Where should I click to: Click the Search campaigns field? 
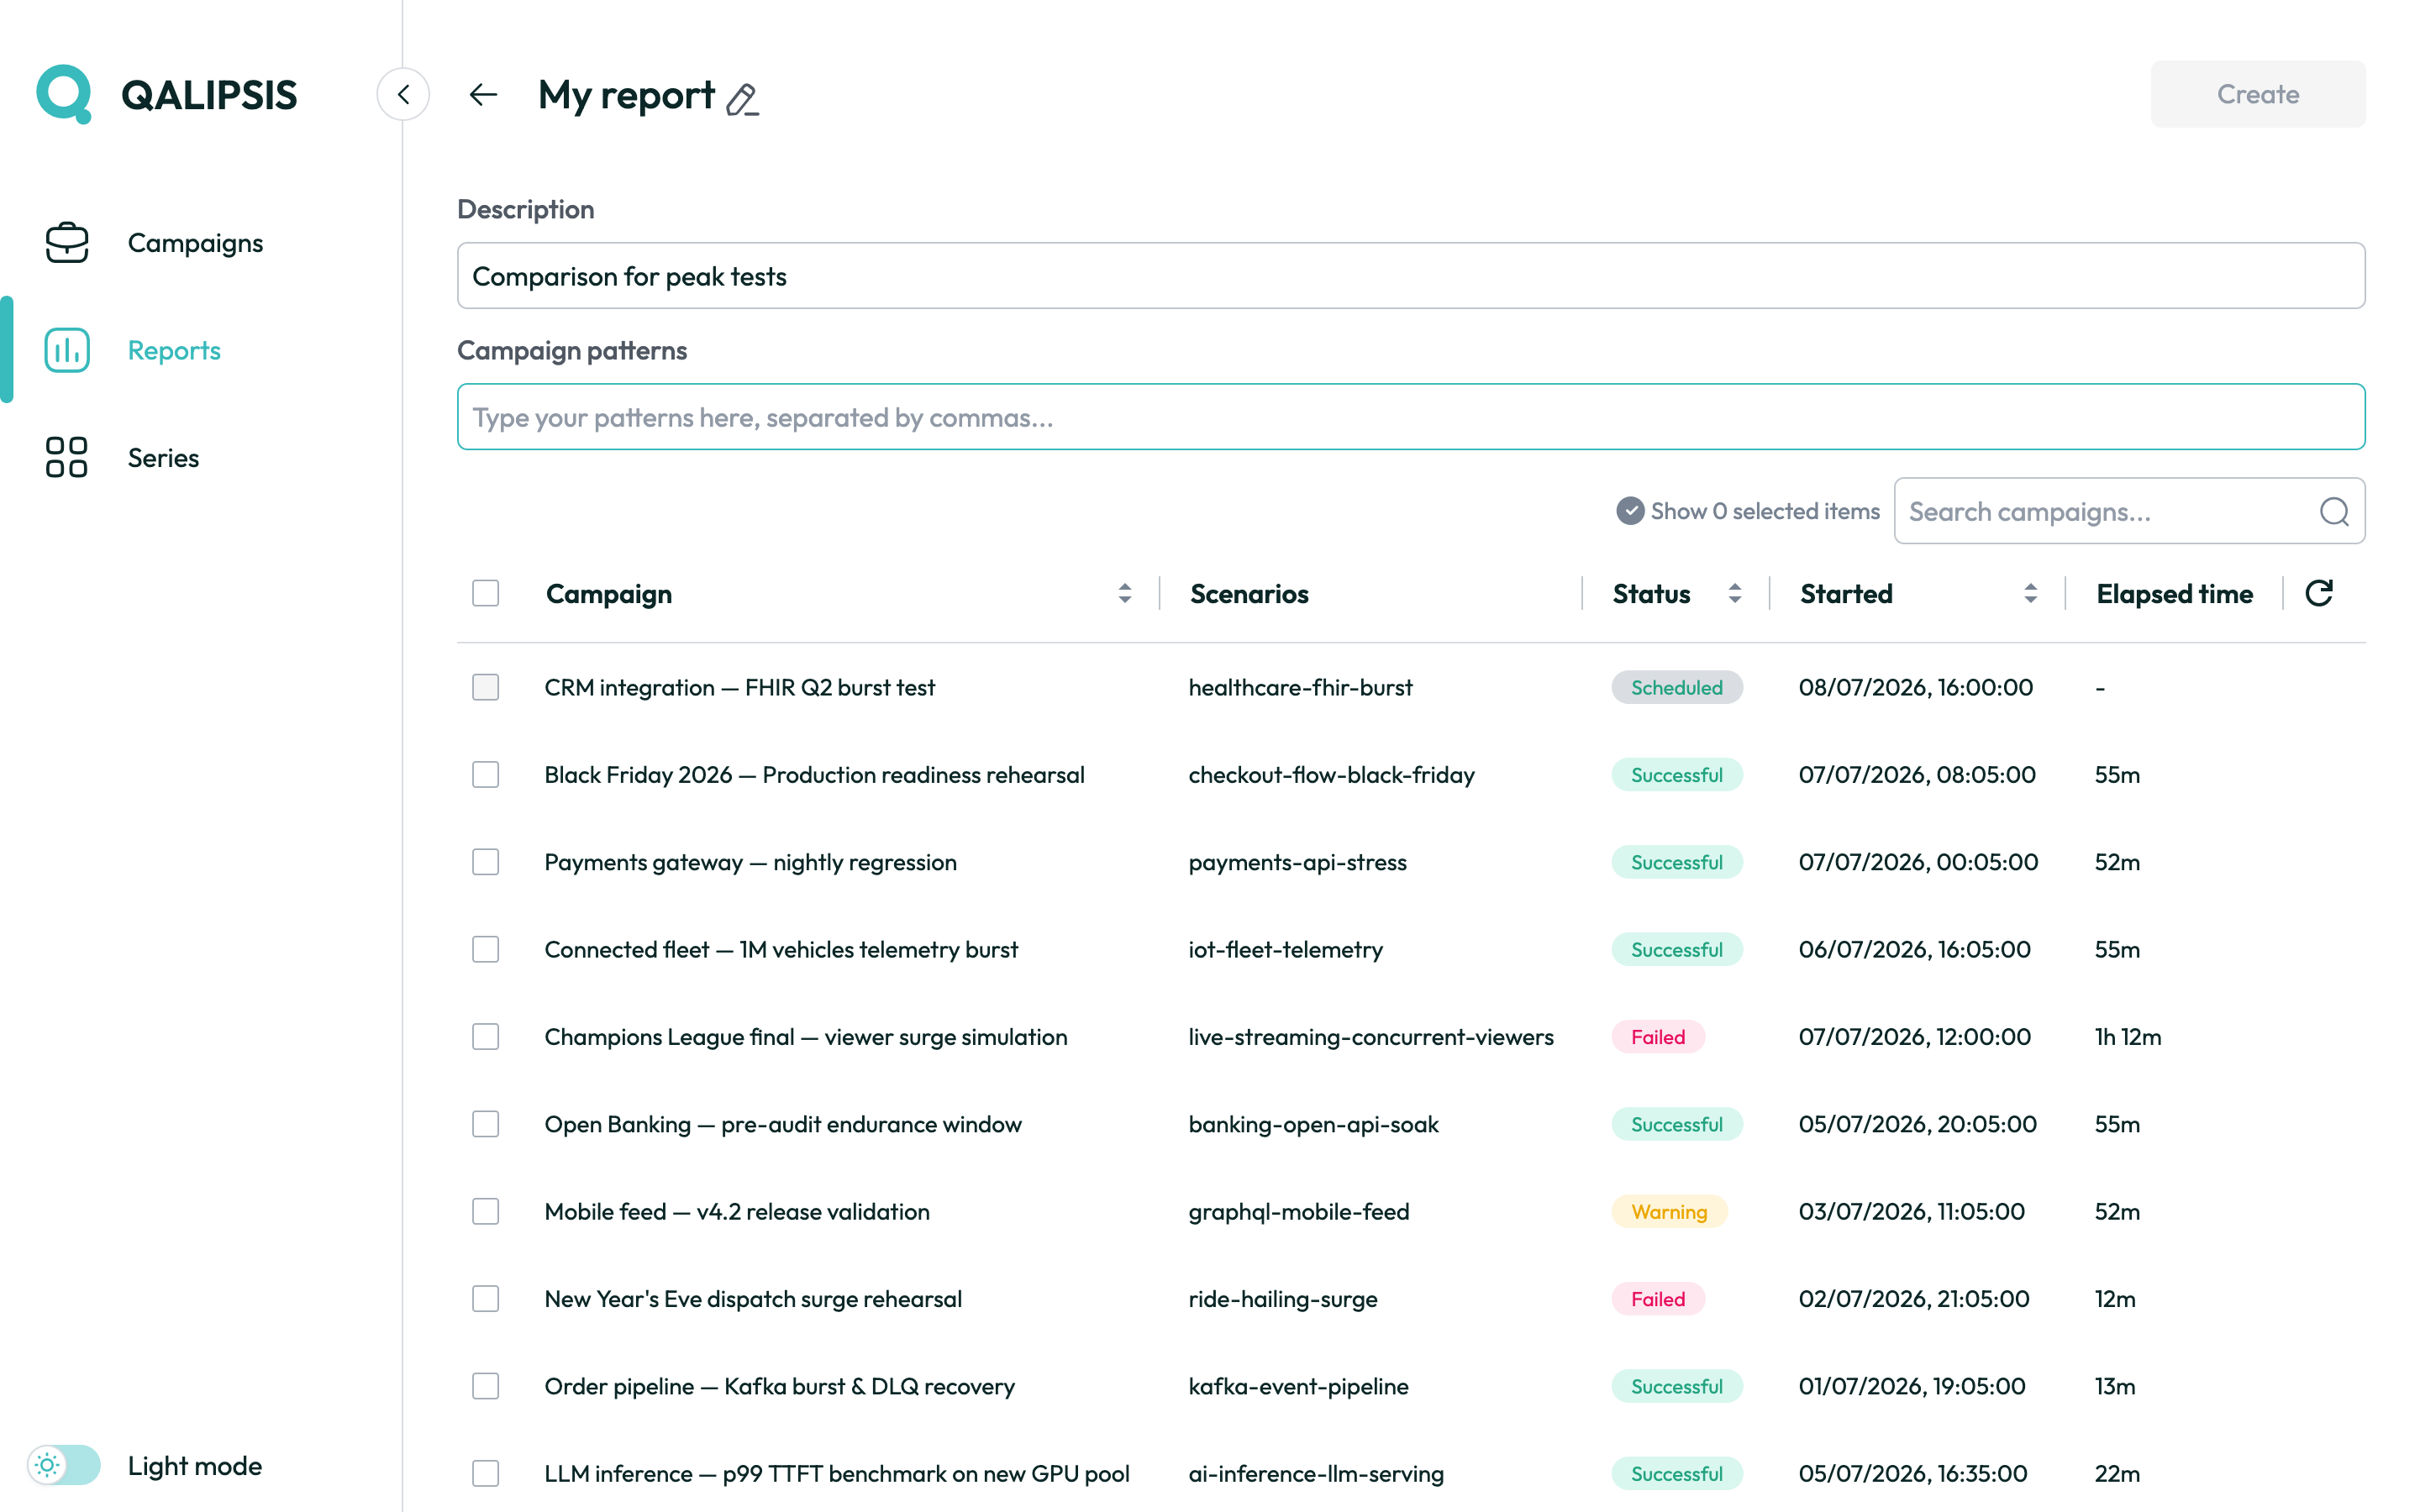pyautogui.click(x=2129, y=511)
